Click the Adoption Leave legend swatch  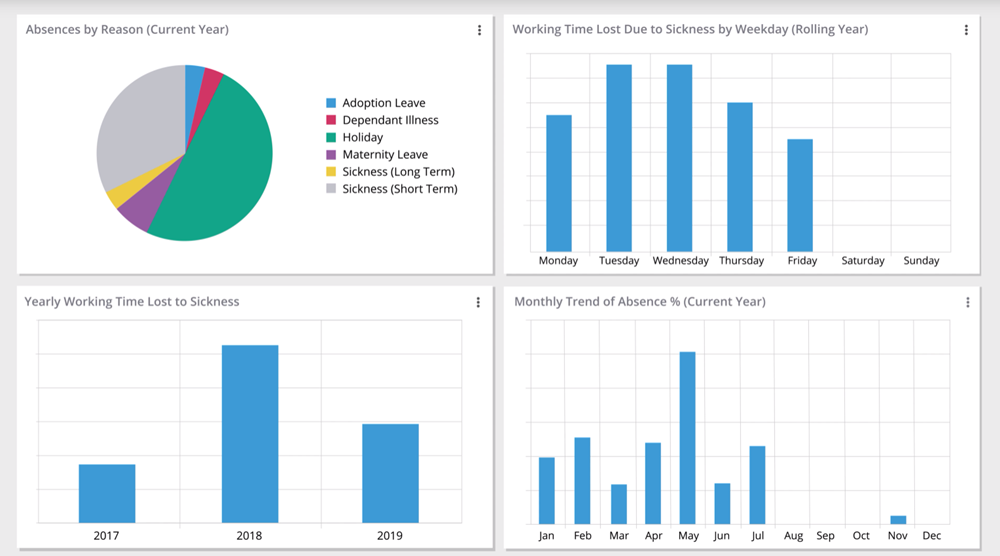[x=331, y=103]
